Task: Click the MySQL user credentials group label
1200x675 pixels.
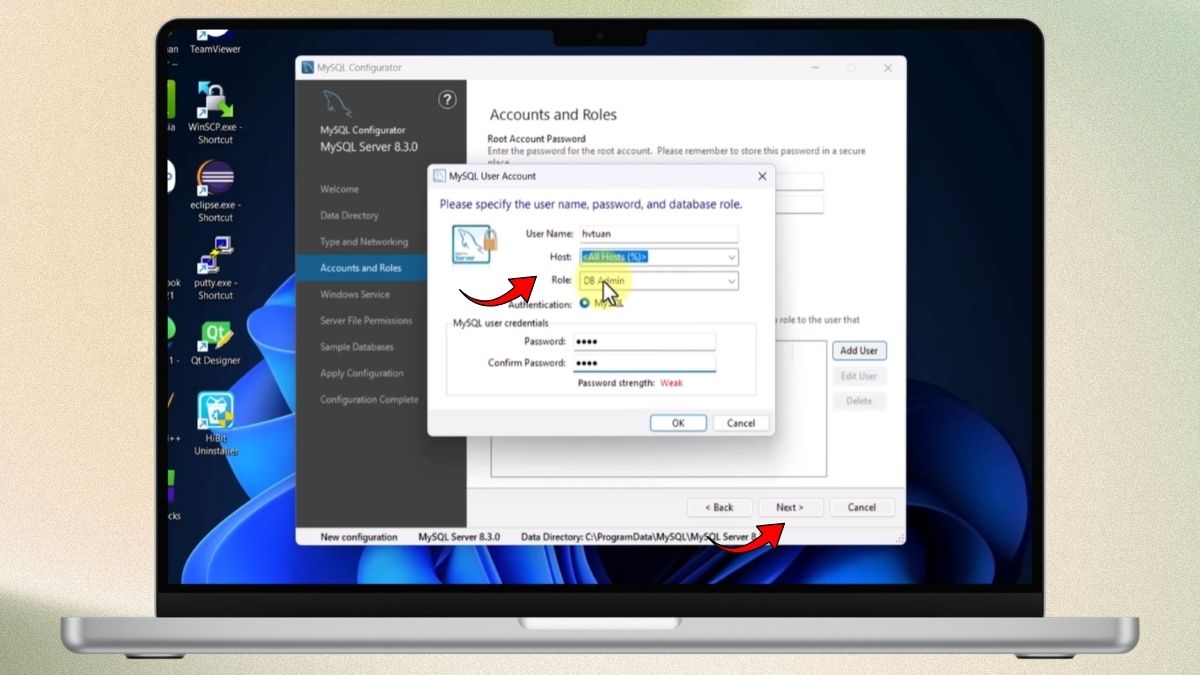Action: pos(500,323)
